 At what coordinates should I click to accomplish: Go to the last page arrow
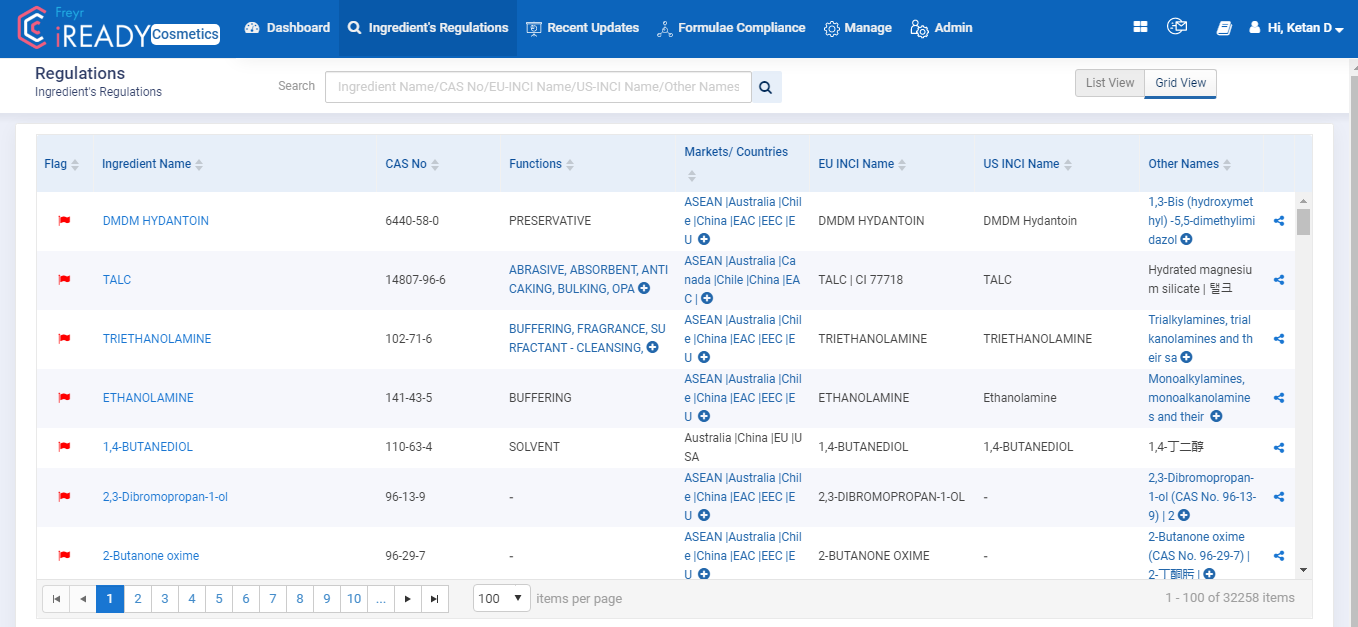click(x=434, y=599)
